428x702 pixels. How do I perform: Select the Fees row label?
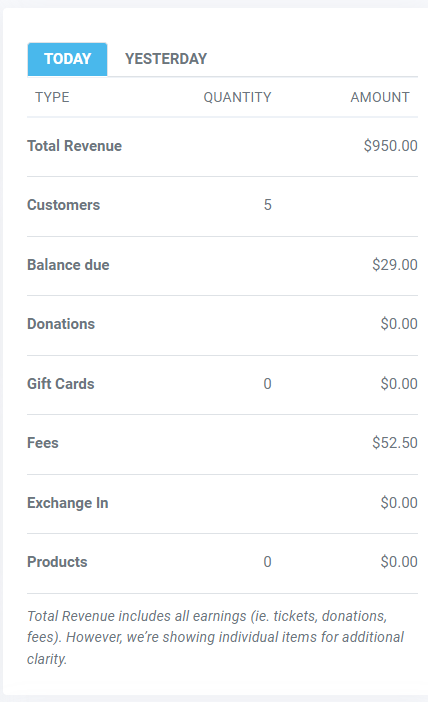point(43,443)
